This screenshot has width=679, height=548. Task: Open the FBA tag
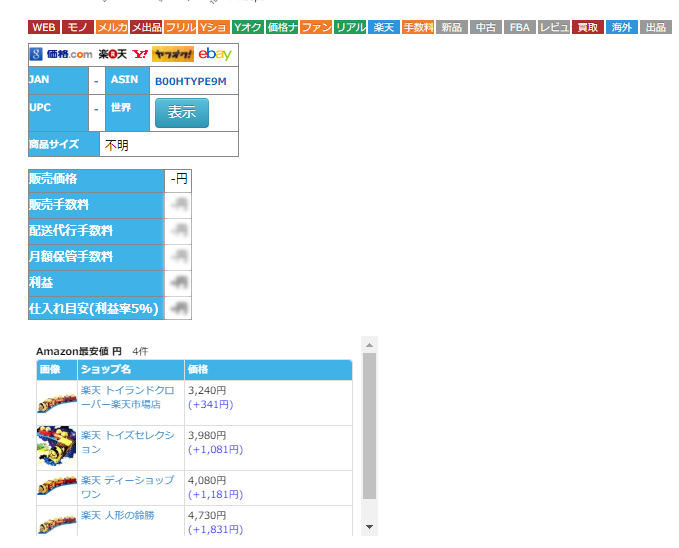(x=520, y=27)
